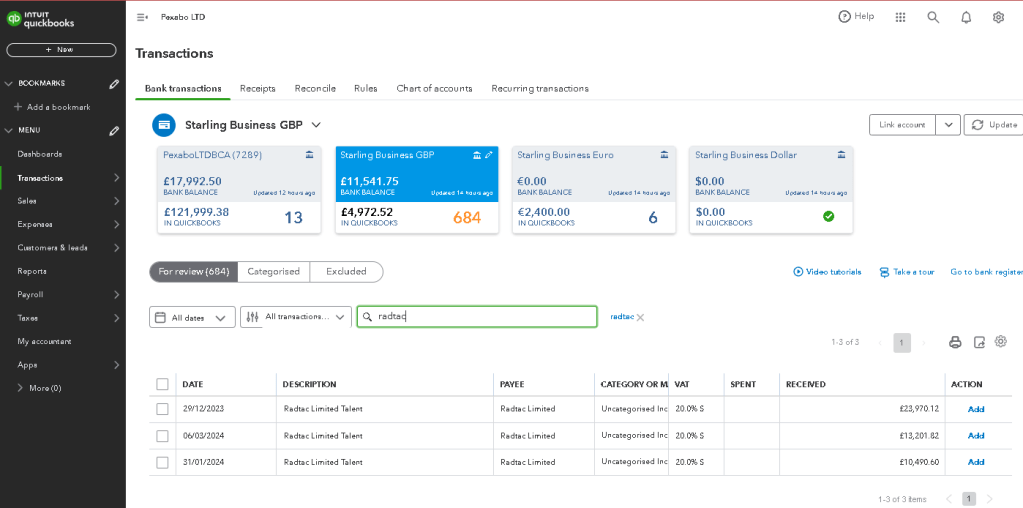Click the Link account button

point(902,125)
